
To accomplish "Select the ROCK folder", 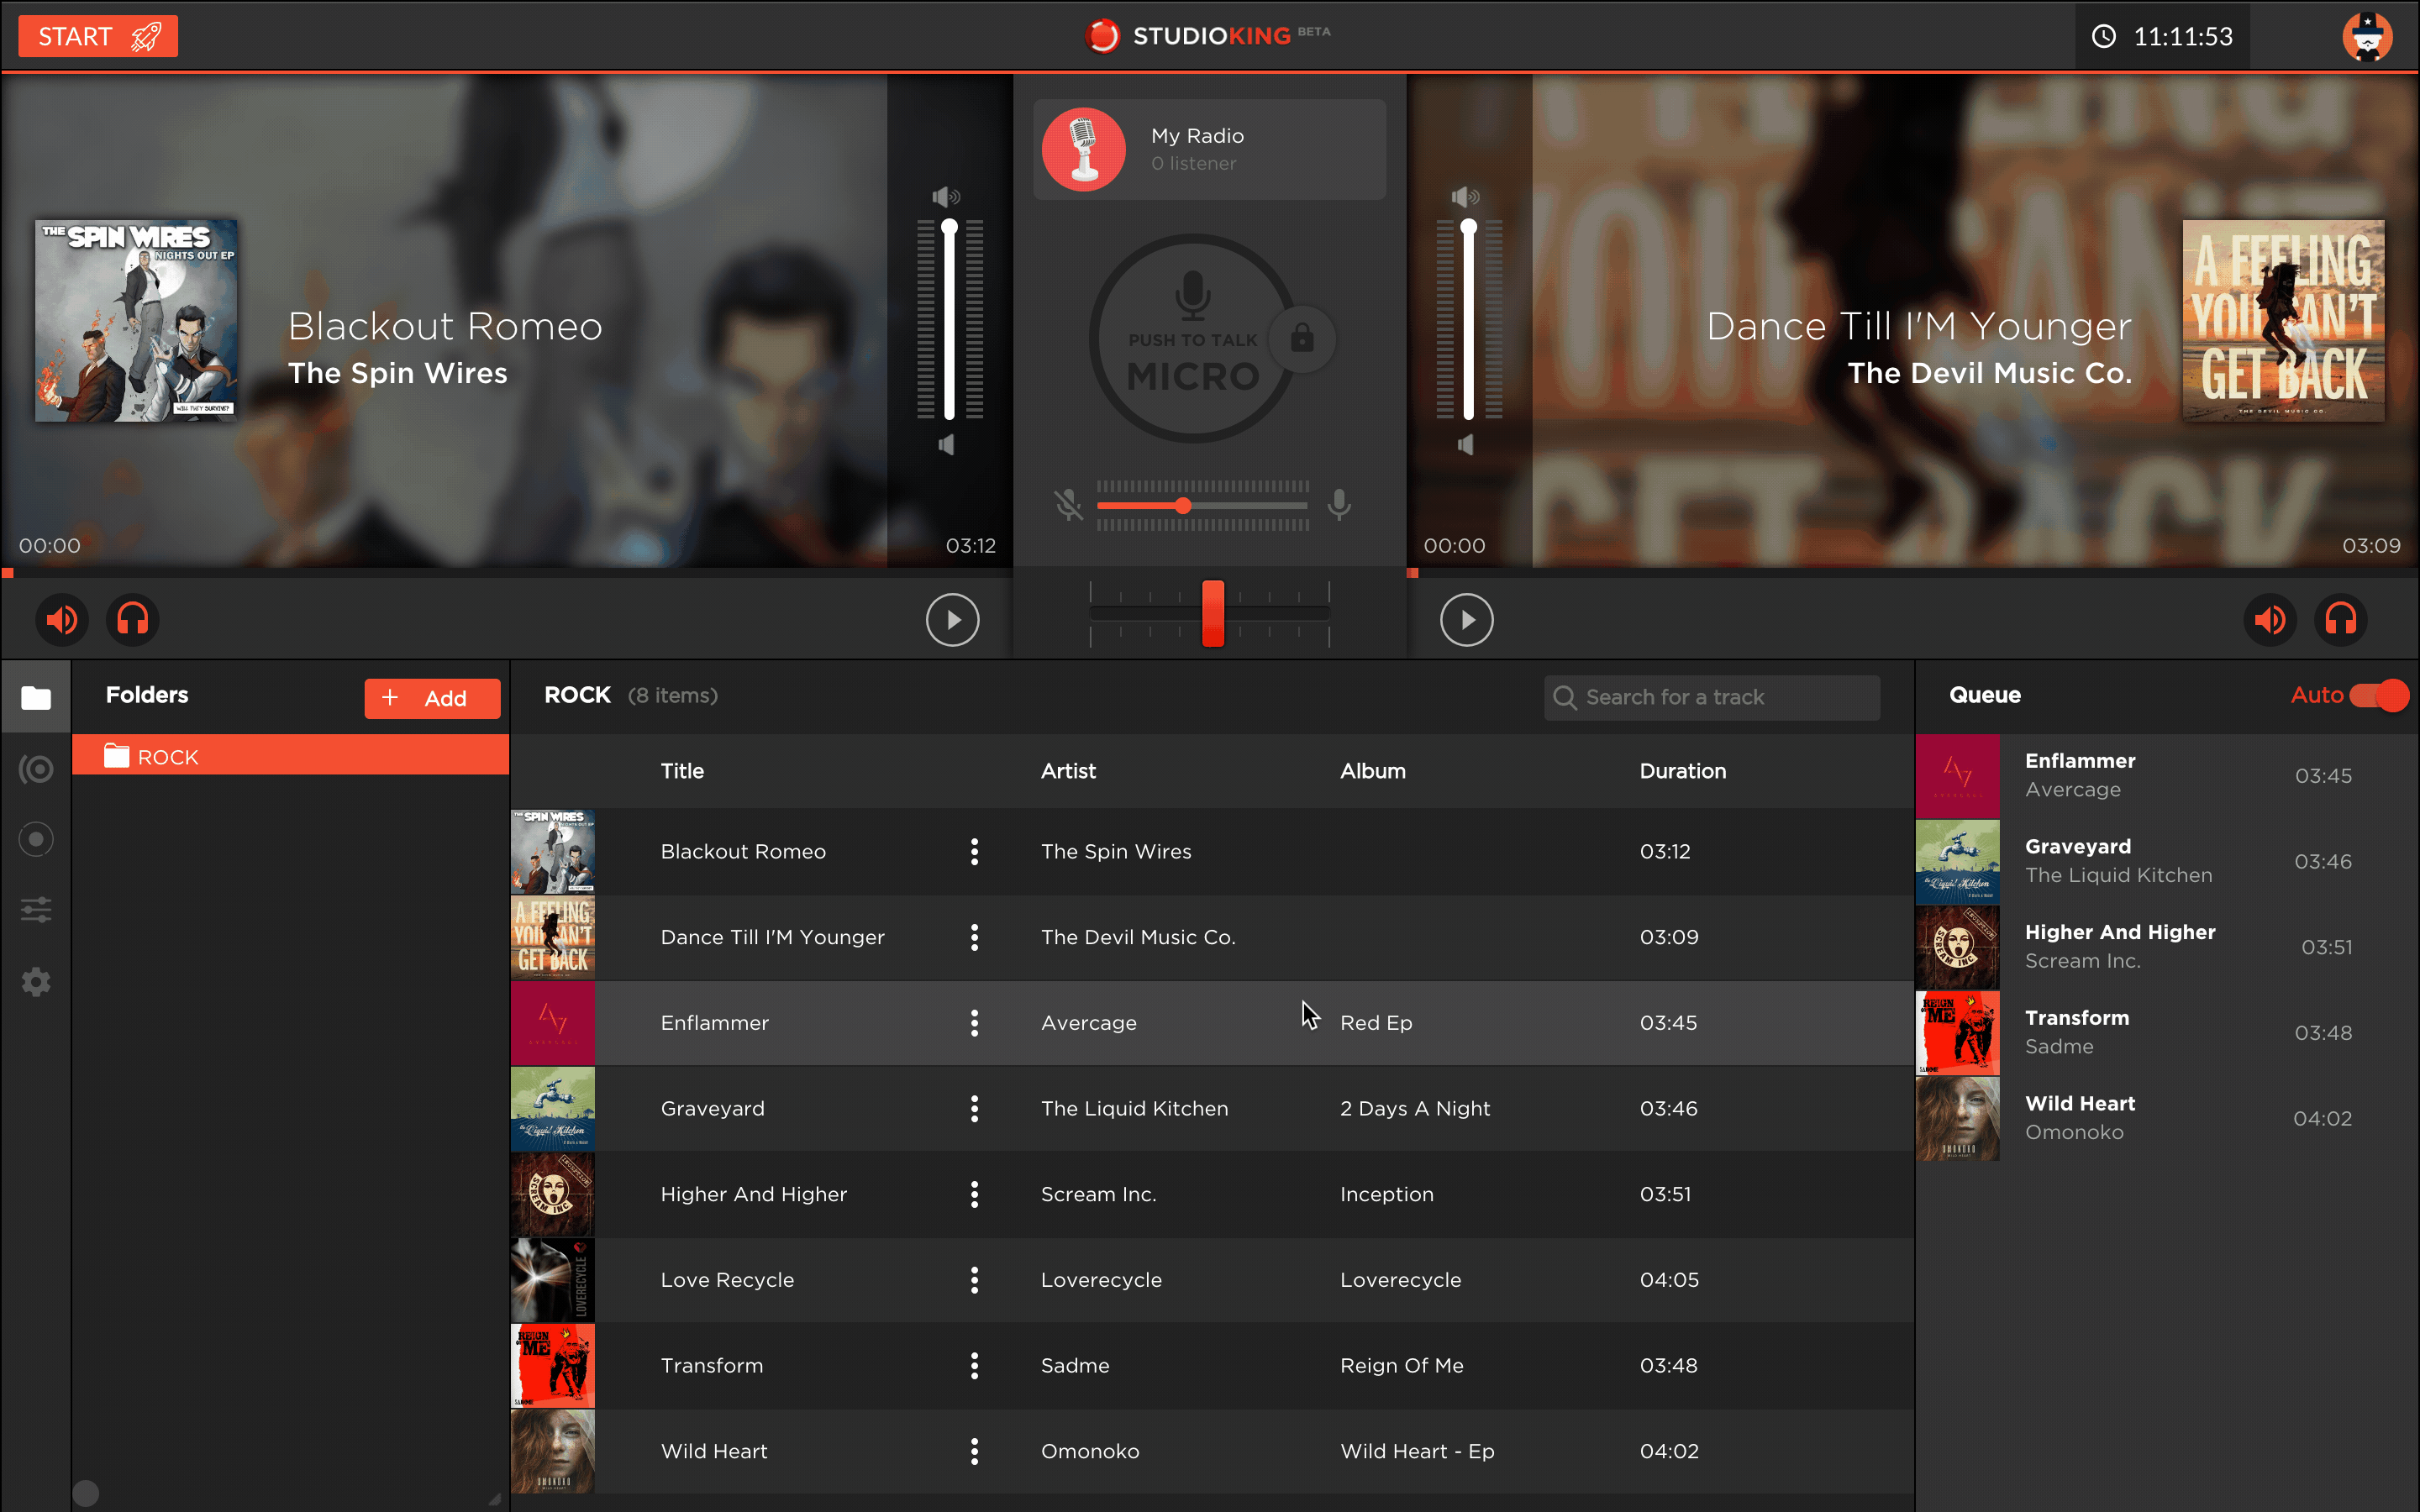I will (290, 755).
